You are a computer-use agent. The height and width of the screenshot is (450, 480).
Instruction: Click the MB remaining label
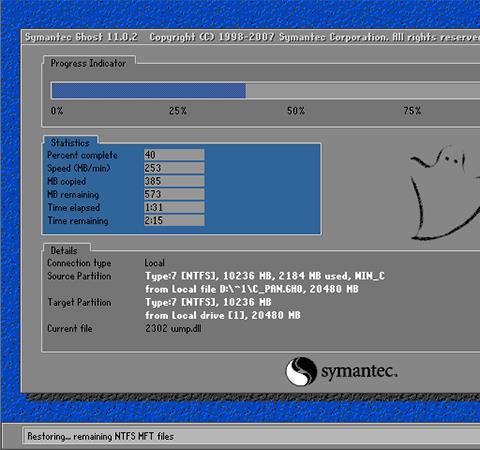pyautogui.click(x=73, y=195)
